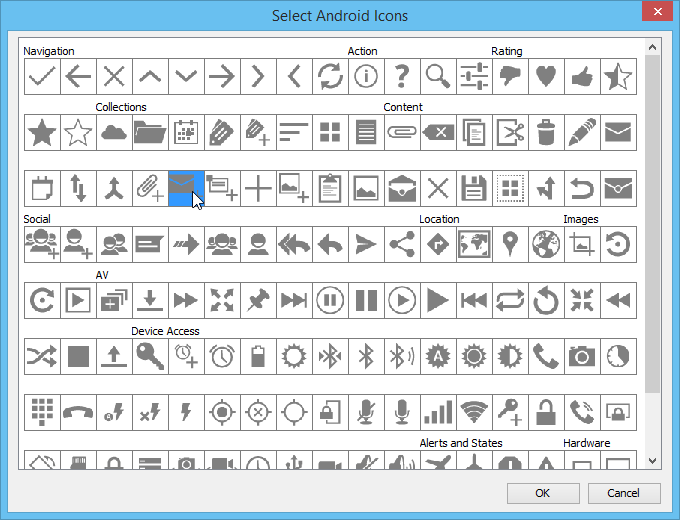Select the shuffle crossed arrows icon
The width and height of the screenshot is (680, 520).
[42, 356]
